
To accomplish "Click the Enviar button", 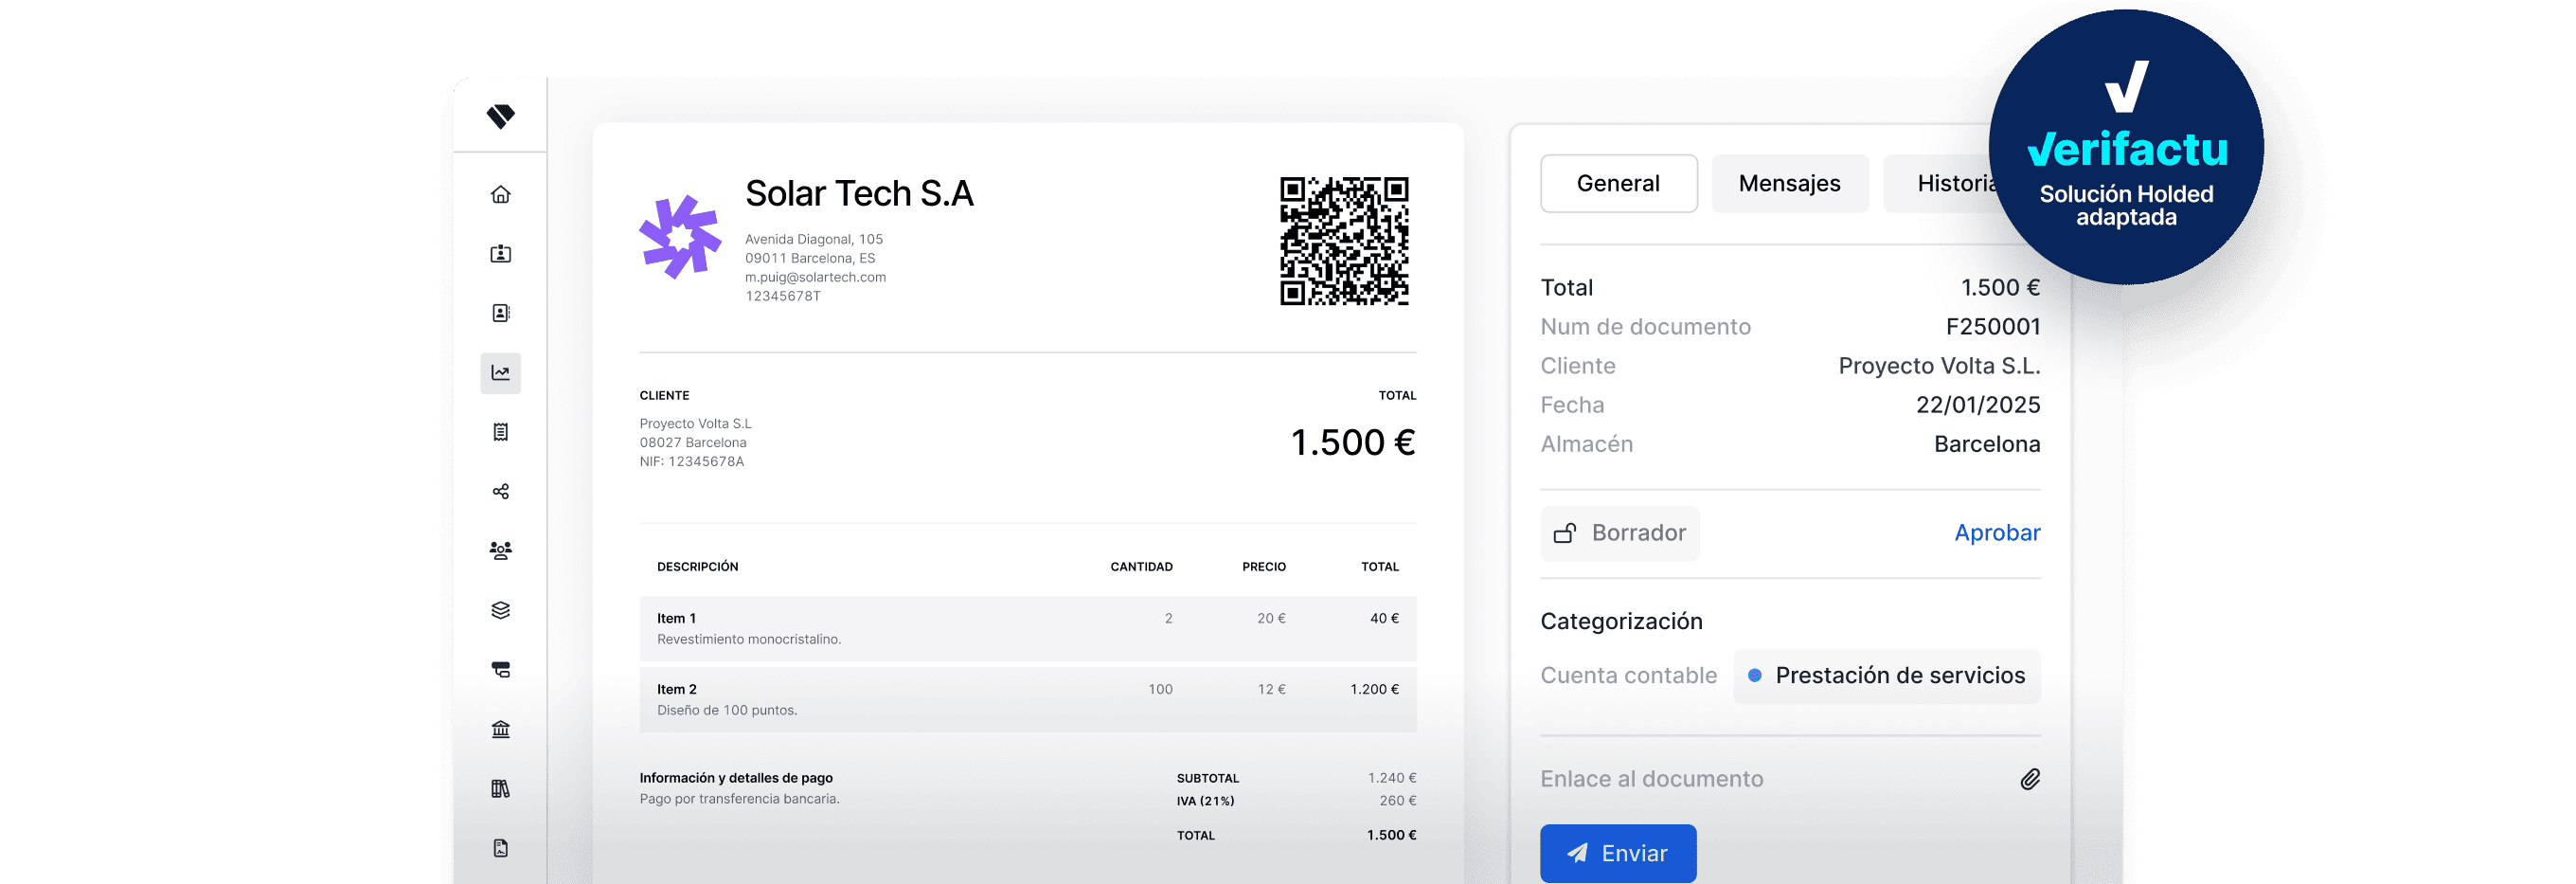I will pos(1618,853).
